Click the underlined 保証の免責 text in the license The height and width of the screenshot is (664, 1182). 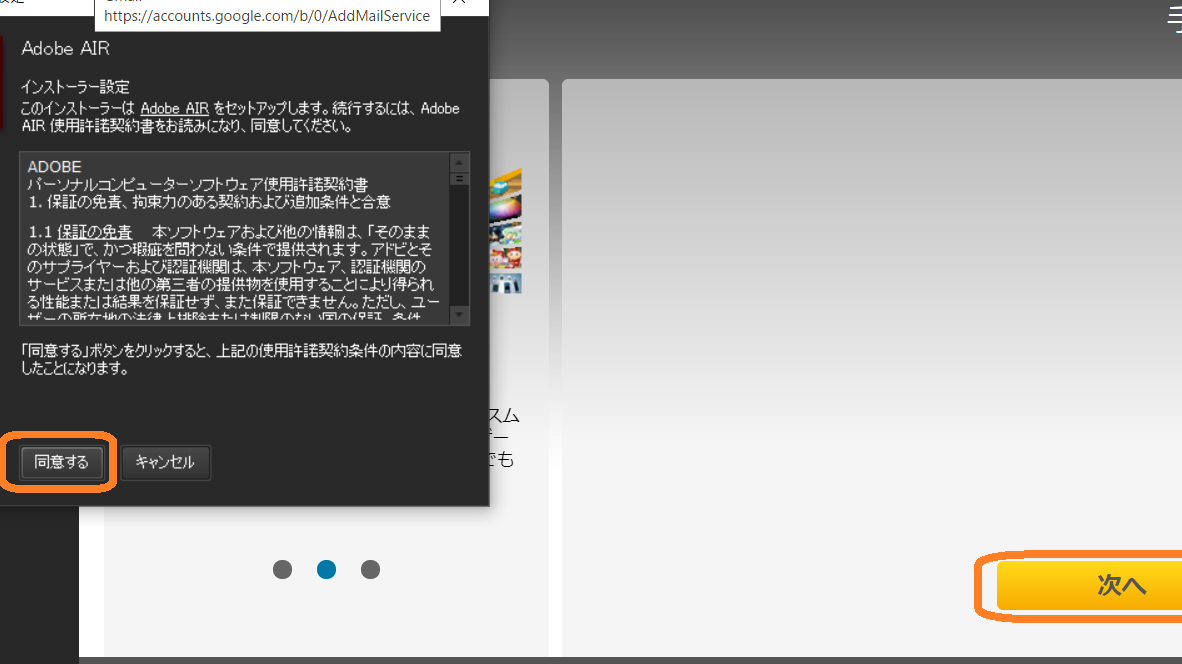94,232
